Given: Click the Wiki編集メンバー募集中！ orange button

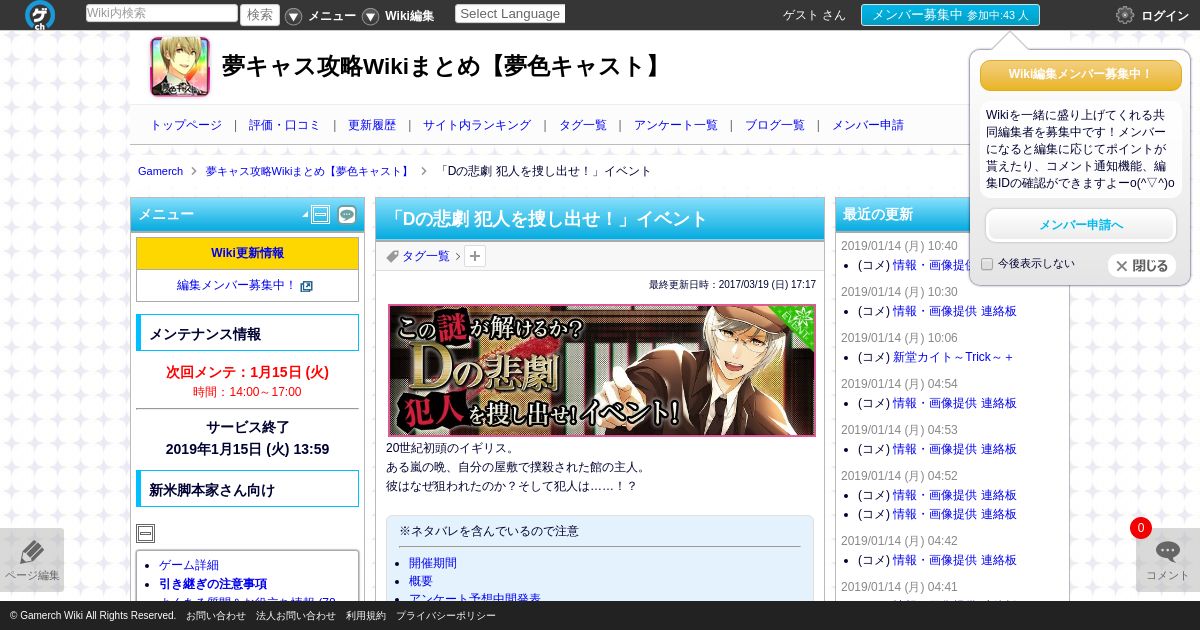Looking at the screenshot, I should click(x=1081, y=75).
